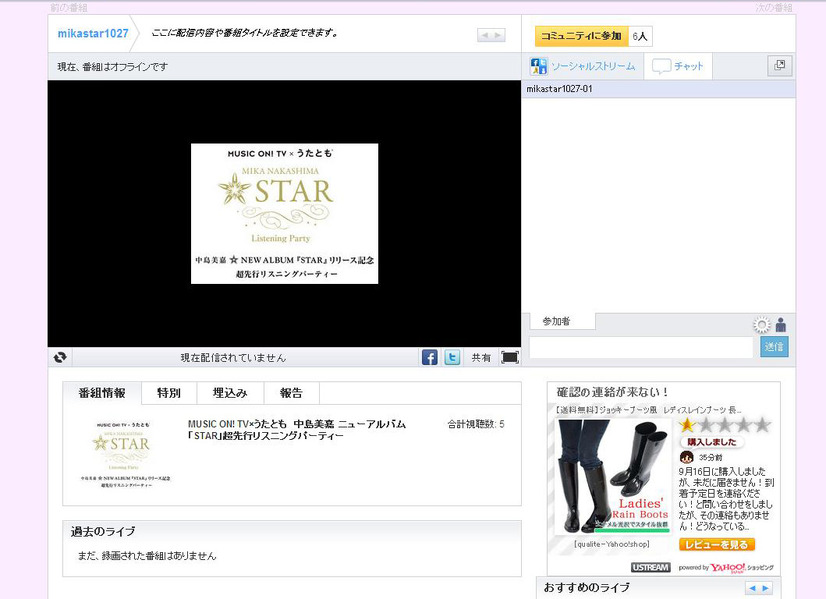Select the 番組情報 tab
The height and width of the screenshot is (599, 826).
pos(102,393)
